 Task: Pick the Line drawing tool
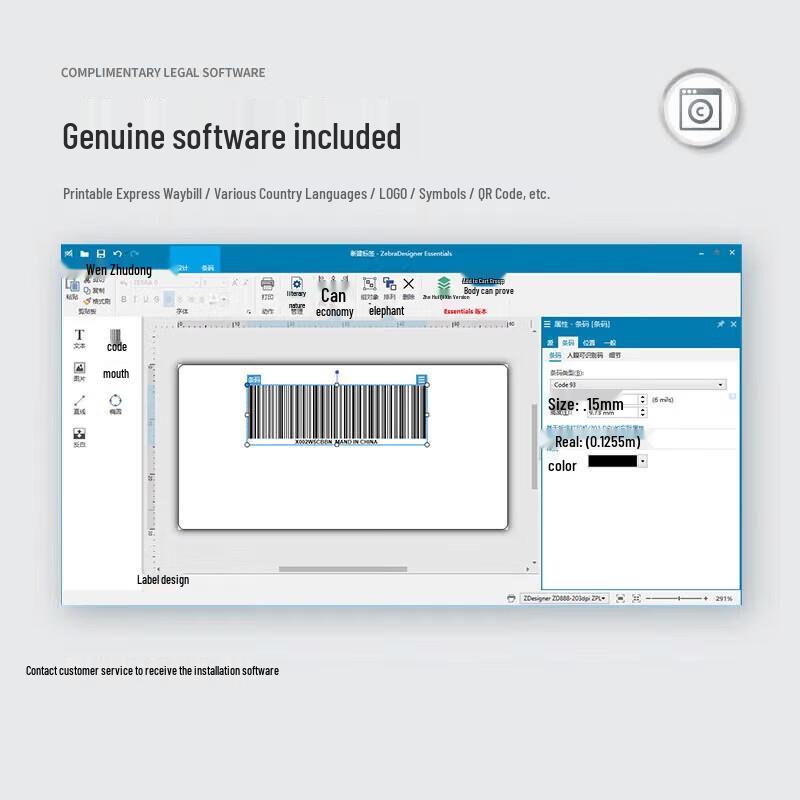pos(80,402)
